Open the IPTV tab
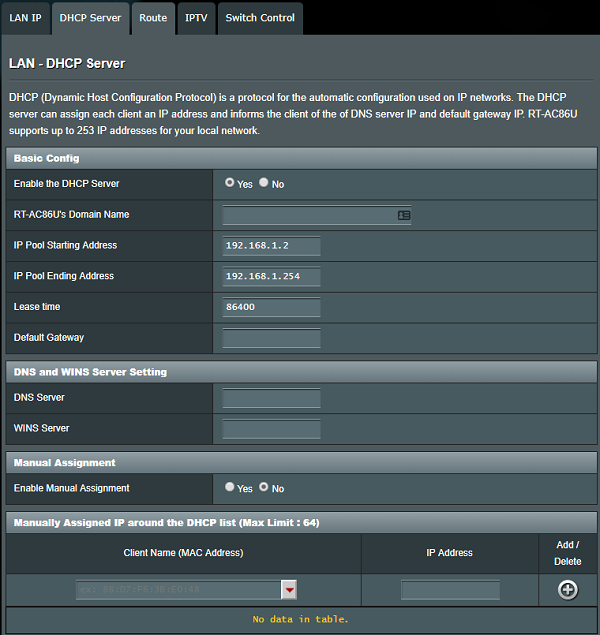600x635 pixels. [x=196, y=18]
